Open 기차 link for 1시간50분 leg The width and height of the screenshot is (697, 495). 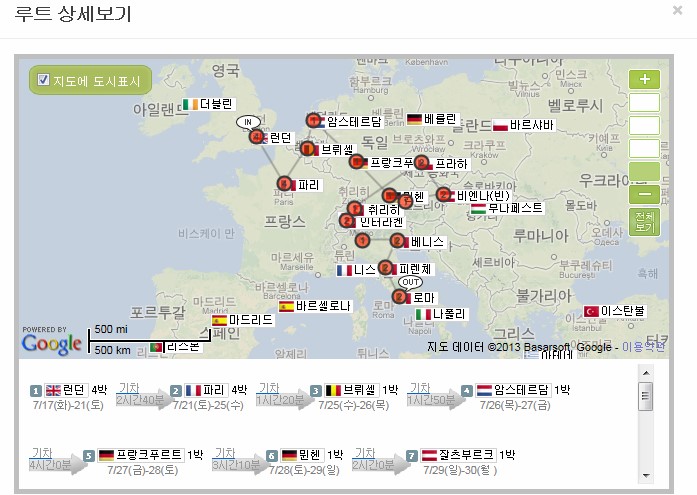[420, 388]
